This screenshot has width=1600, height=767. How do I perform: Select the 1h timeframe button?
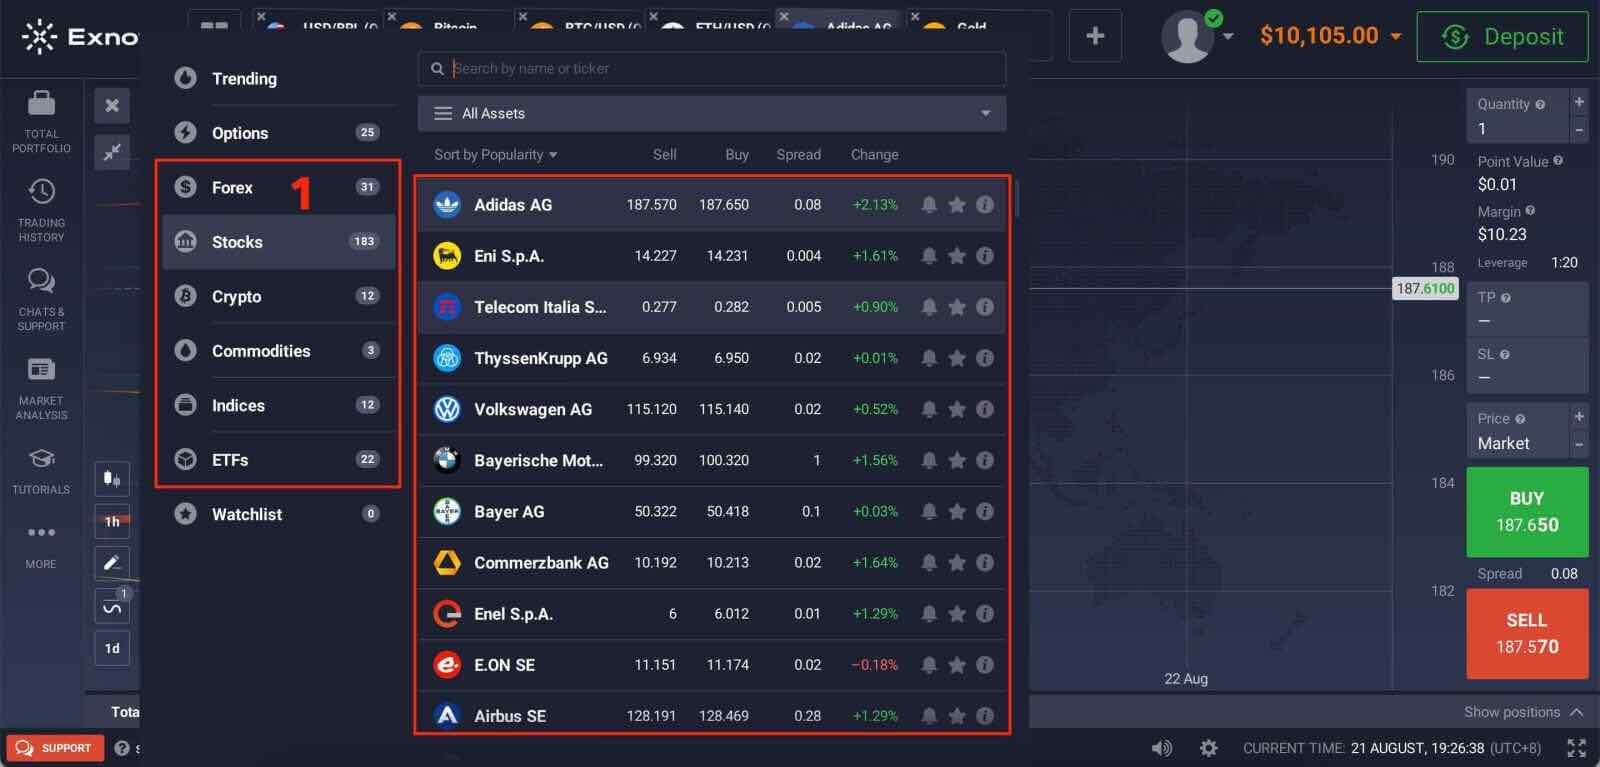(112, 521)
